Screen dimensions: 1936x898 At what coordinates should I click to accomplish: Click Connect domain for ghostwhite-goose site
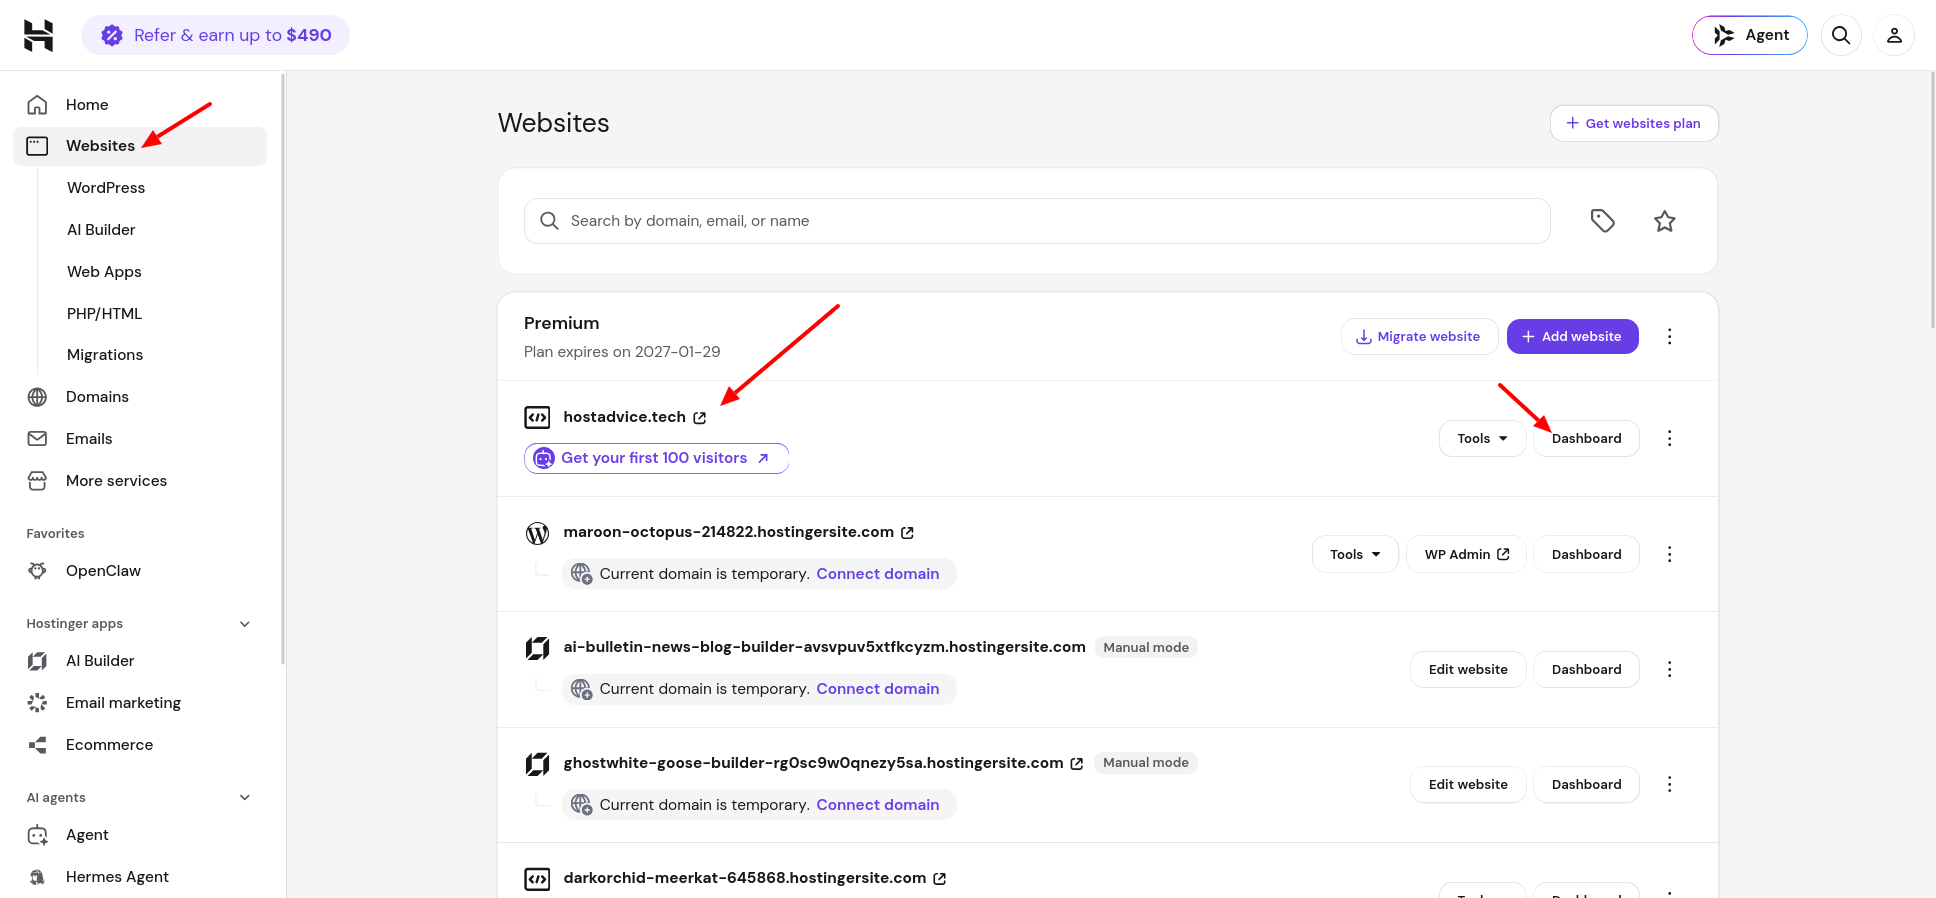click(x=877, y=805)
